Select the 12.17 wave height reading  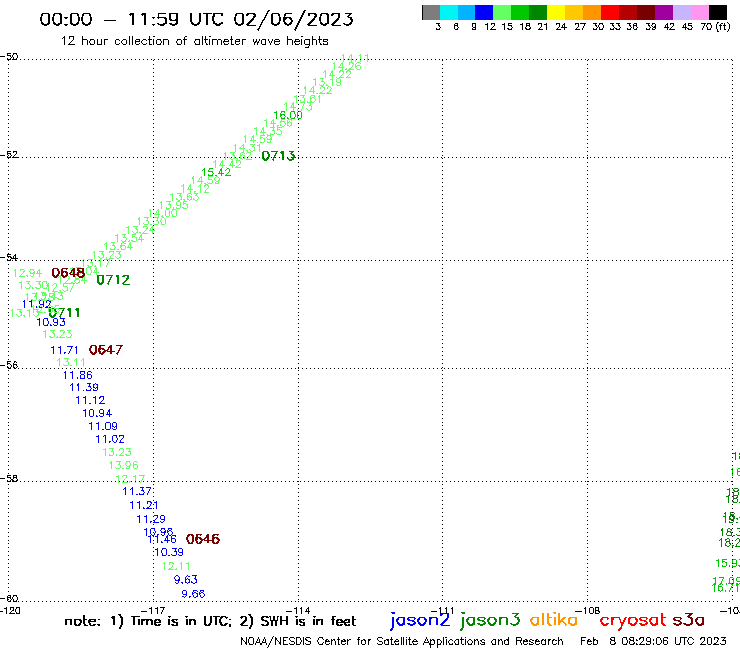click(130, 479)
